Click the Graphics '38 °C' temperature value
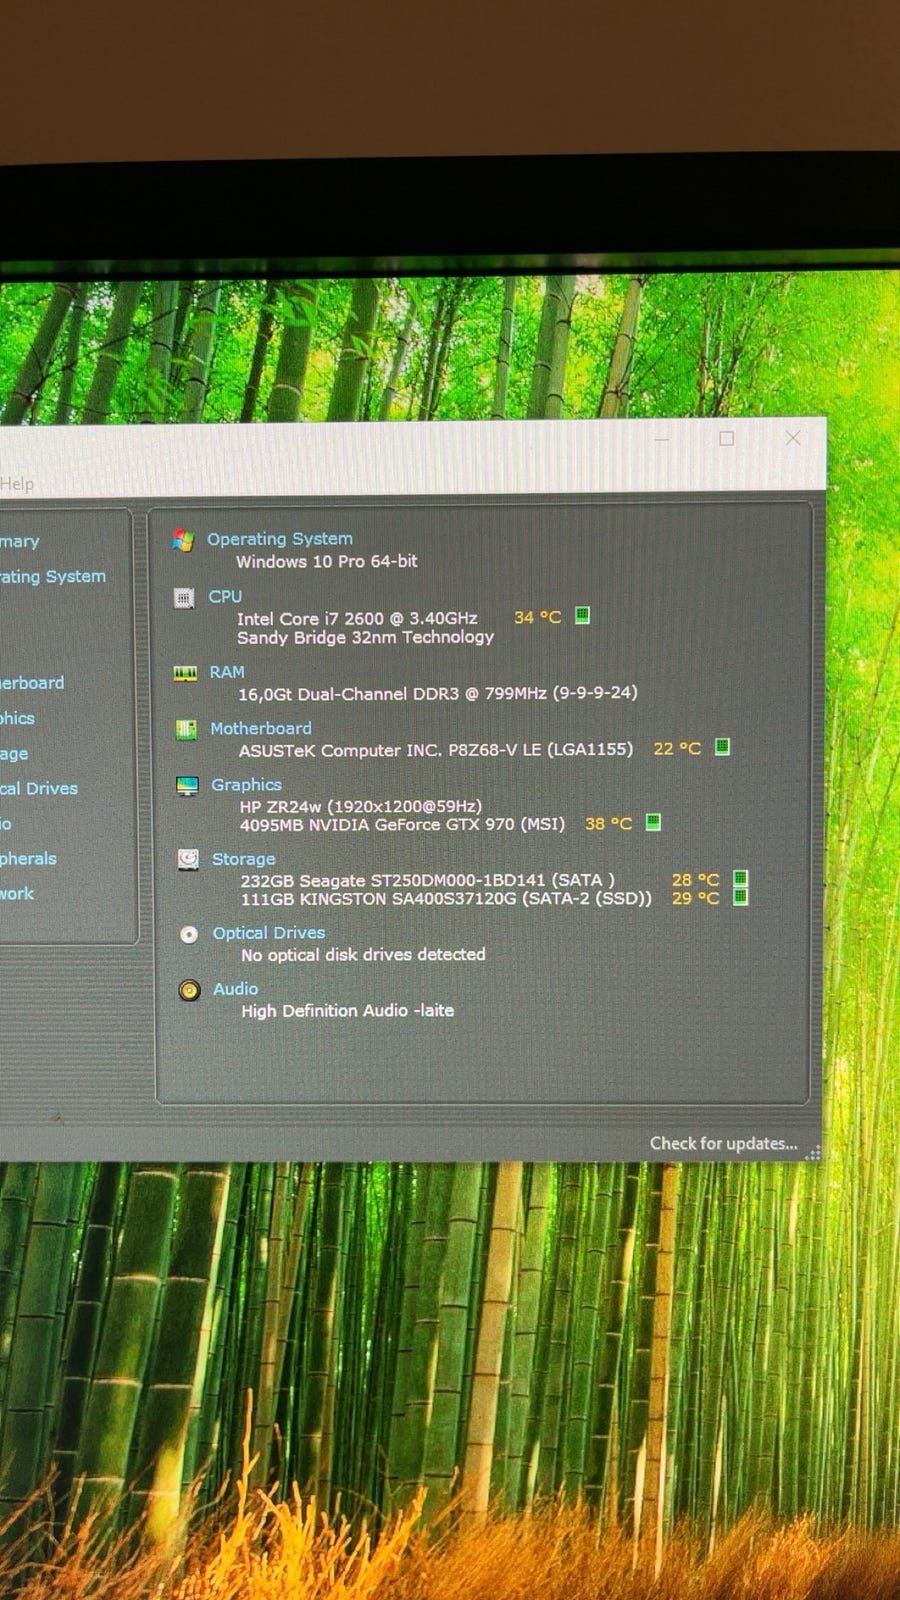900x1600 pixels. pos(609,824)
